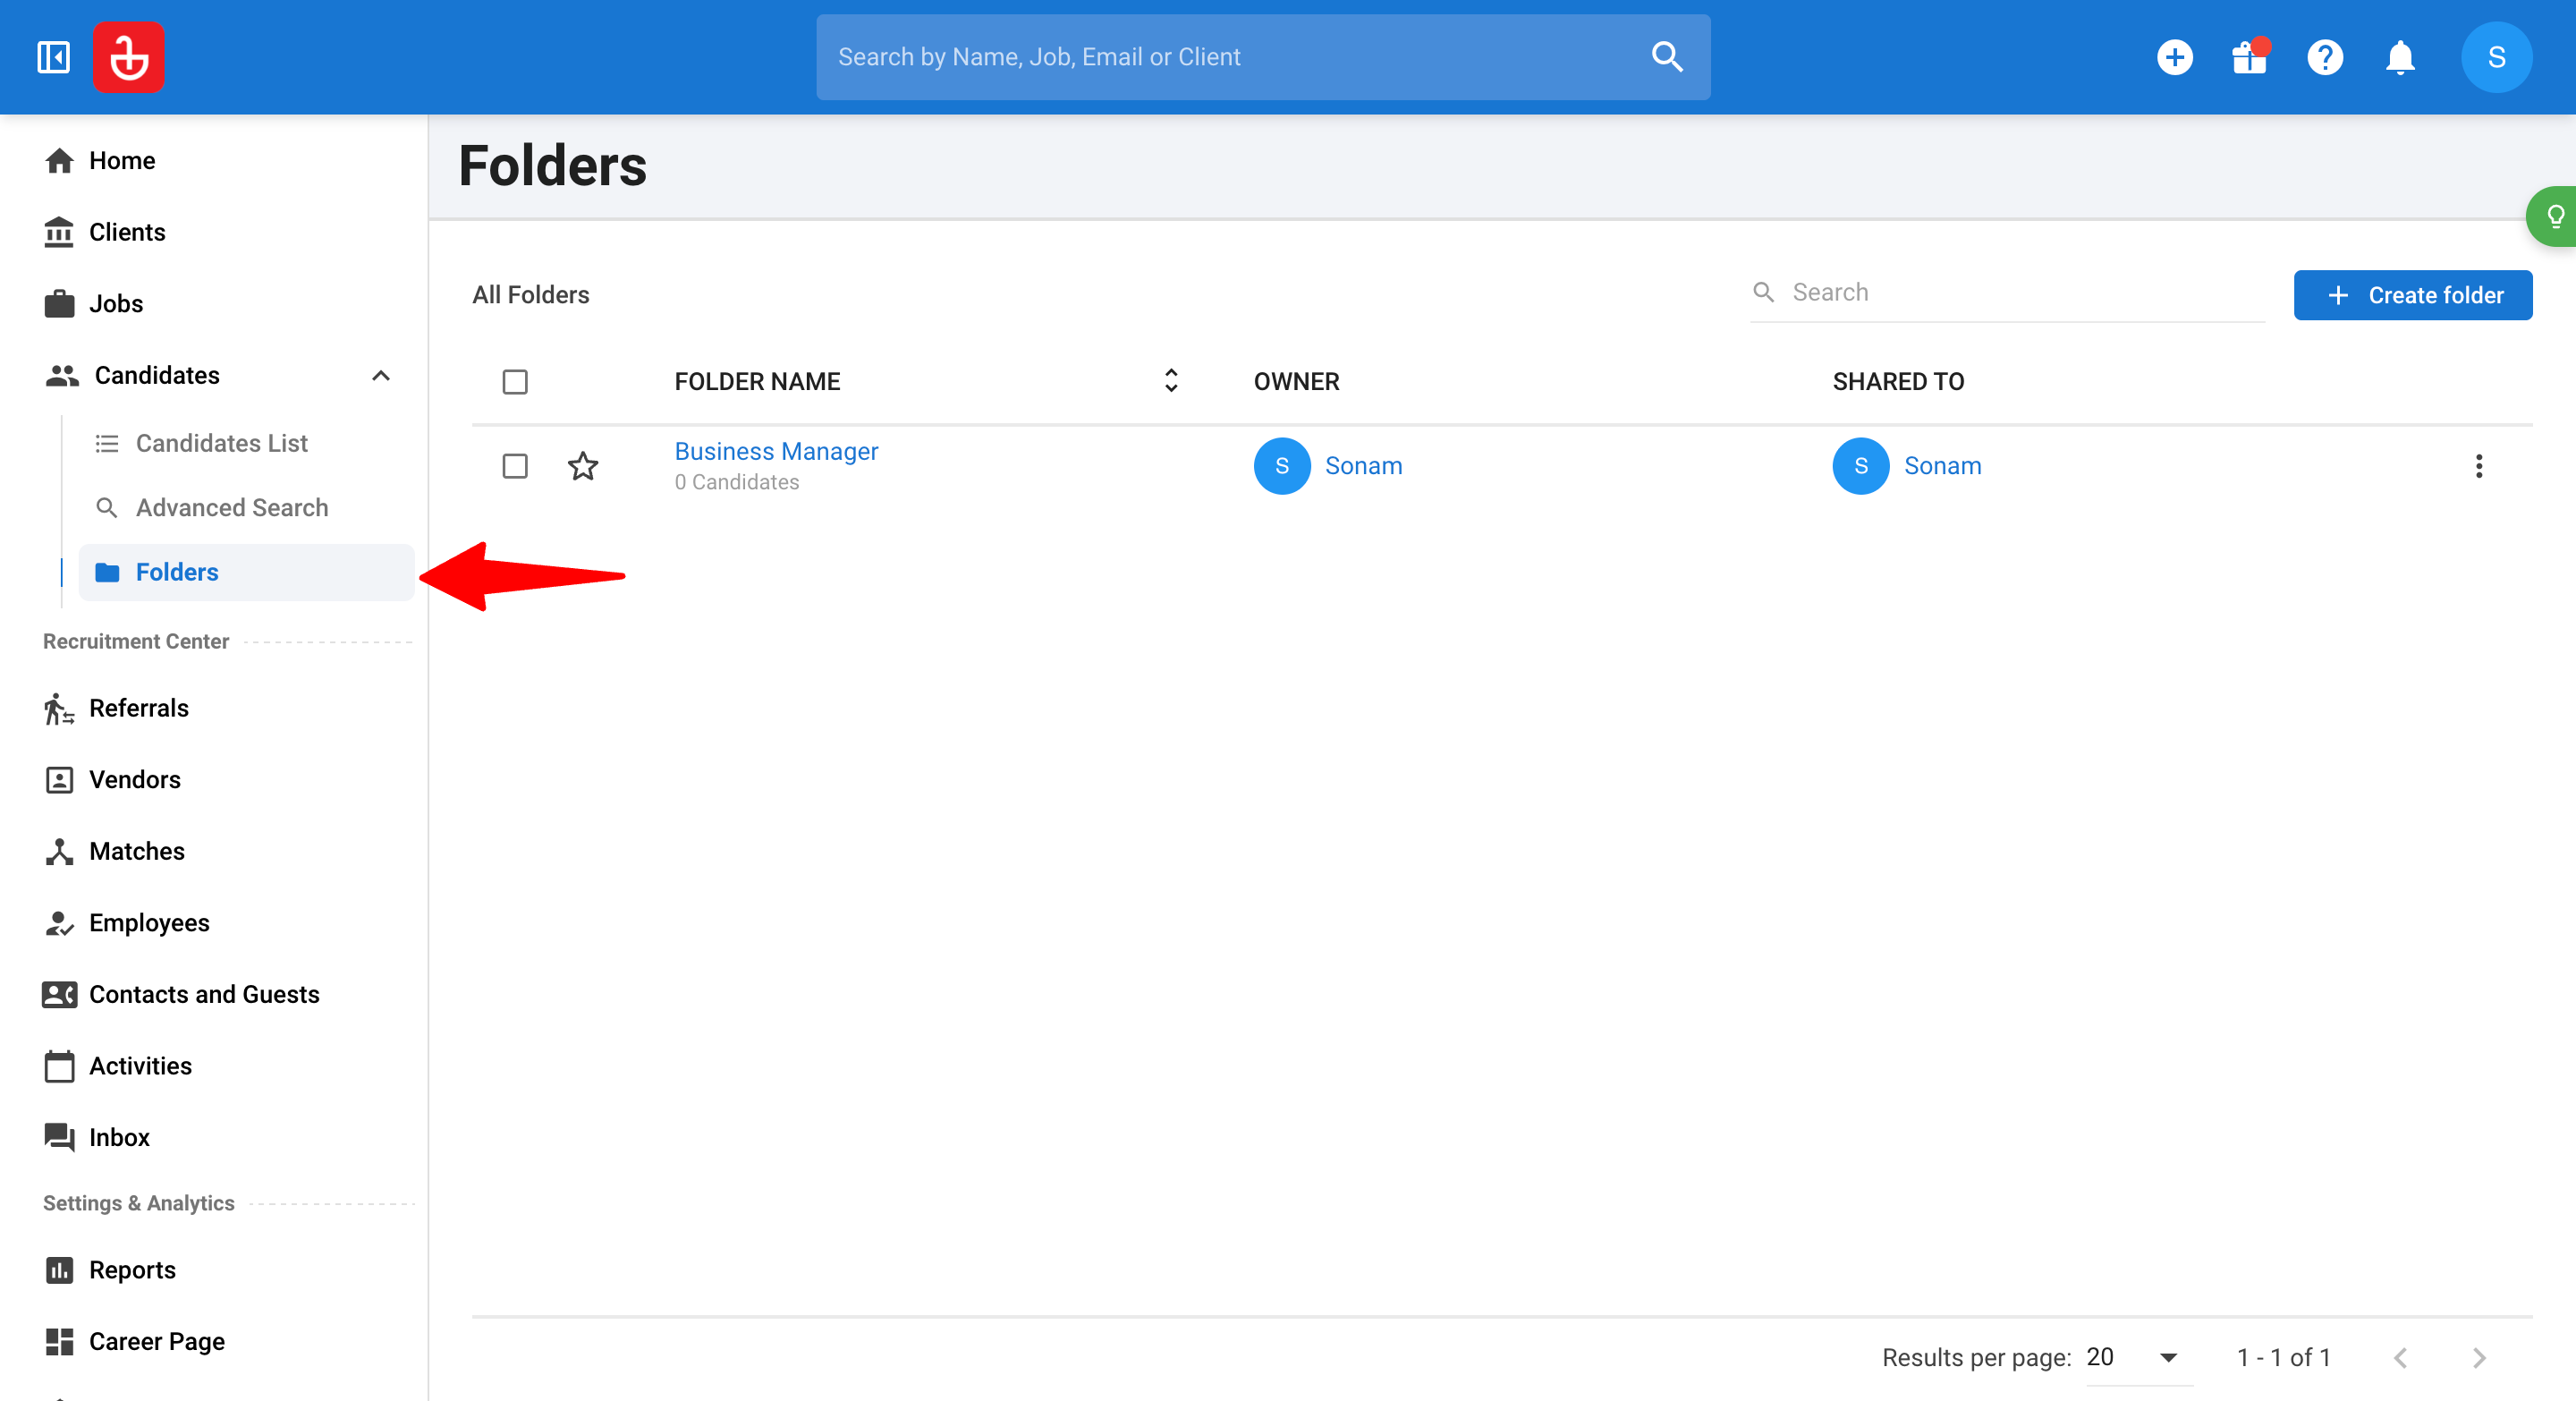Open the user profile avatar S
This screenshot has width=2576, height=1401.
(x=2497, y=57)
